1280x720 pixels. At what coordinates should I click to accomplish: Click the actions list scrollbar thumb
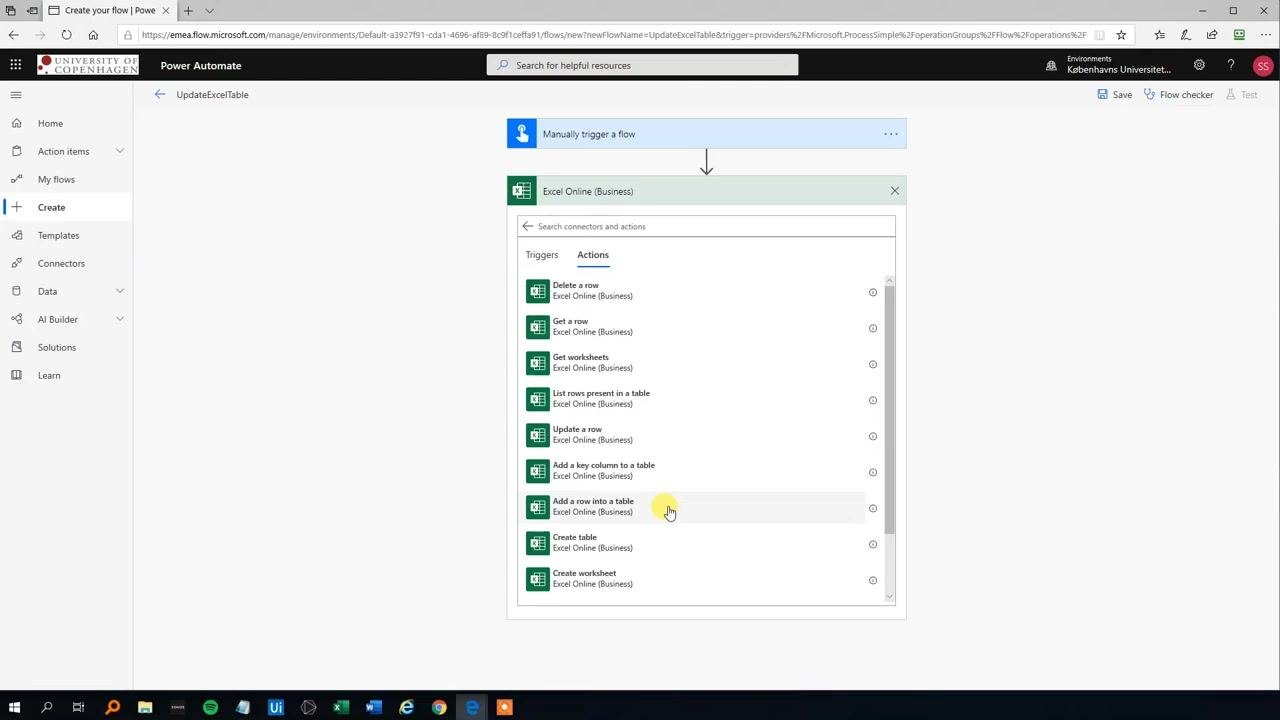(890, 410)
